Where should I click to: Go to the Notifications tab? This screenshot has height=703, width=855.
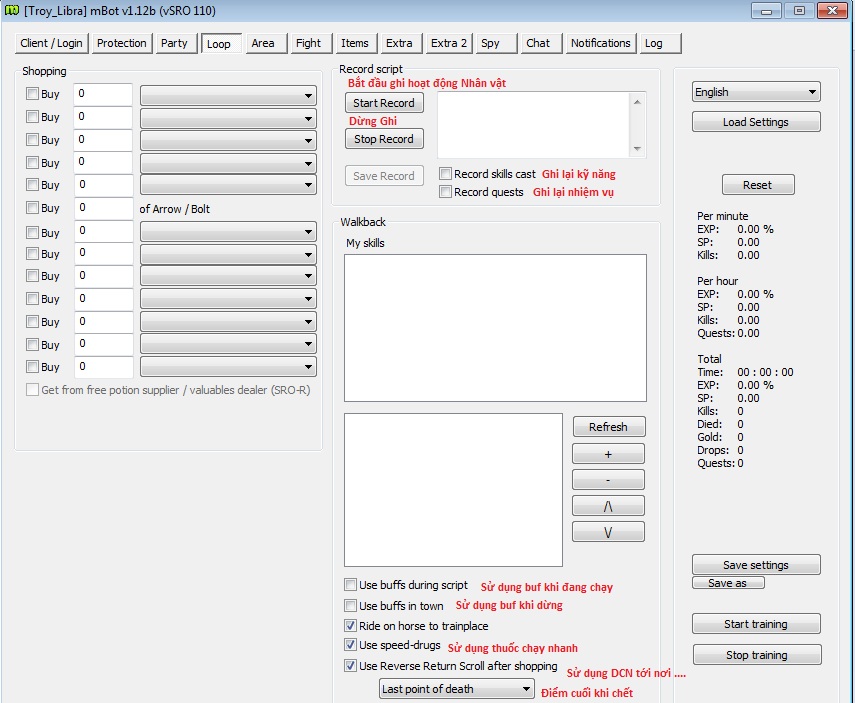[600, 43]
